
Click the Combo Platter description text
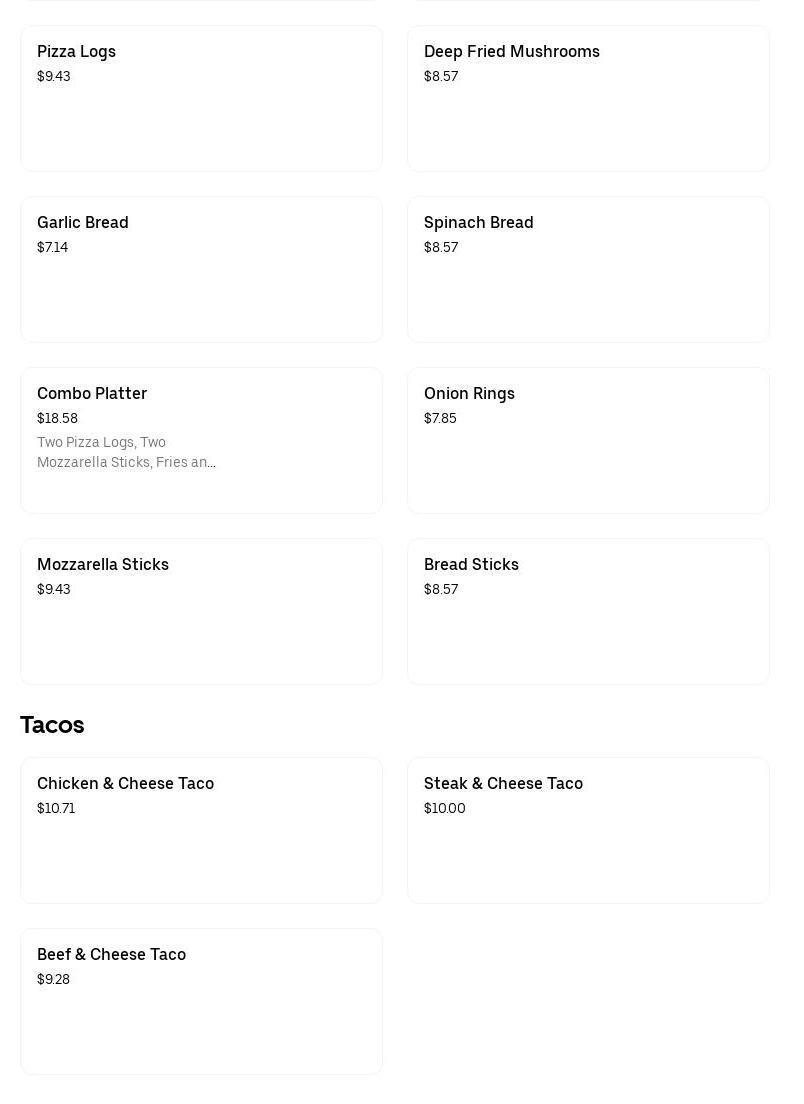tap(126, 452)
